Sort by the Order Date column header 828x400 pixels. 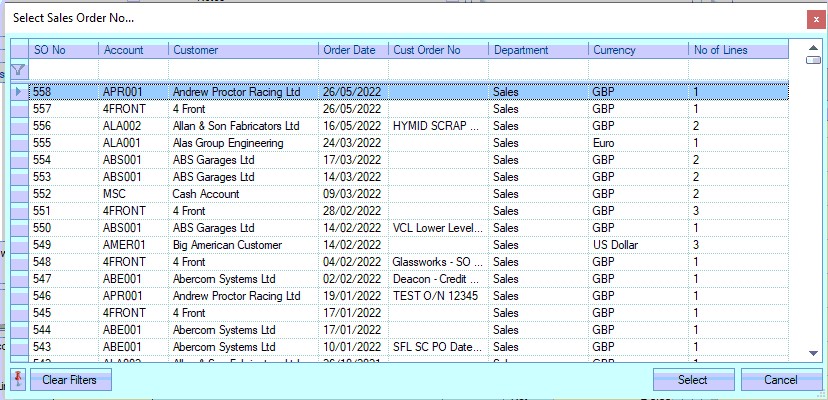(x=353, y=50)
